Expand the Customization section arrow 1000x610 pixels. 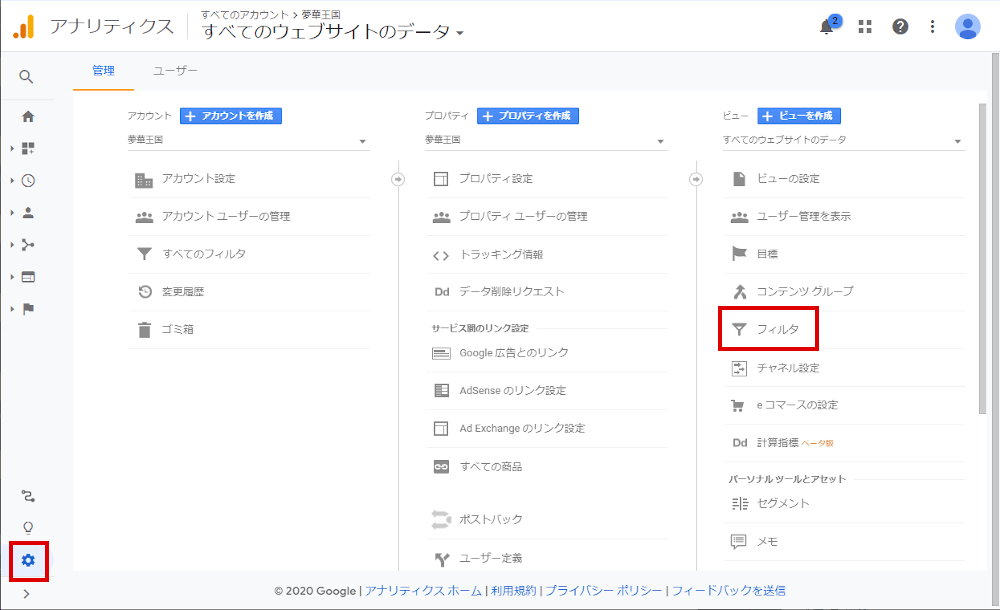pyautogui.click(x=12, y=149)
